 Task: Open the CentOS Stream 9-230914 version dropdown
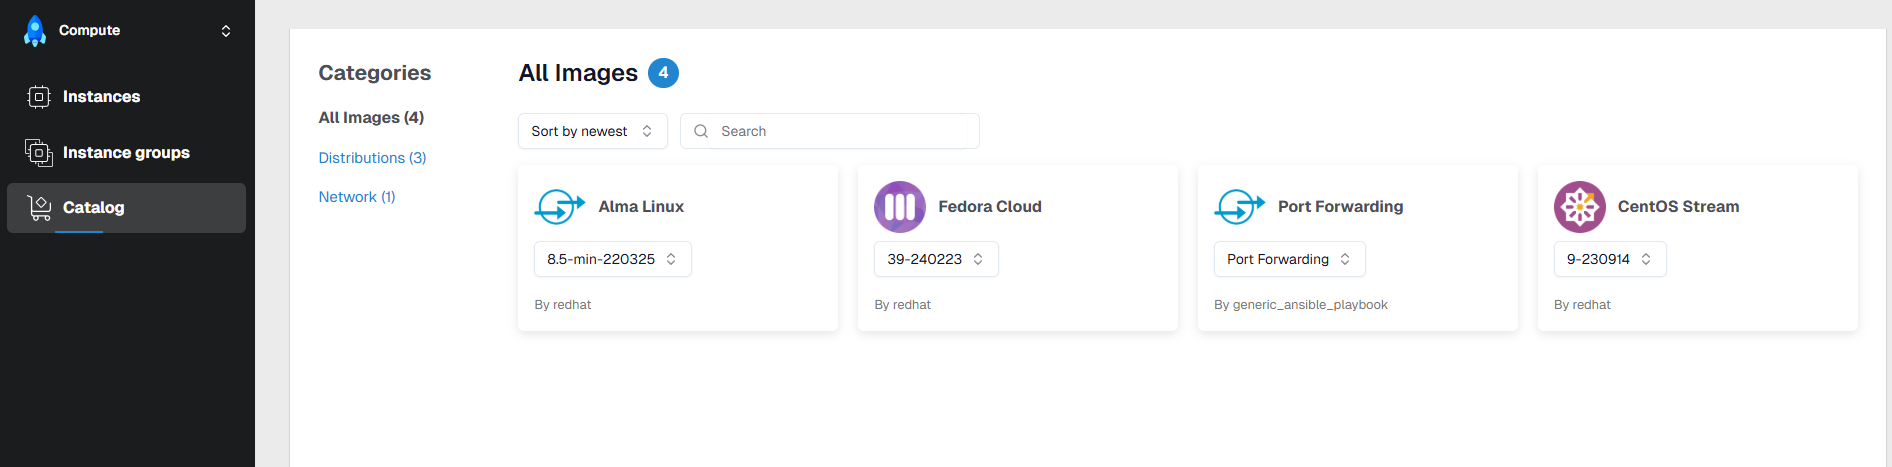click(1609, 259)
